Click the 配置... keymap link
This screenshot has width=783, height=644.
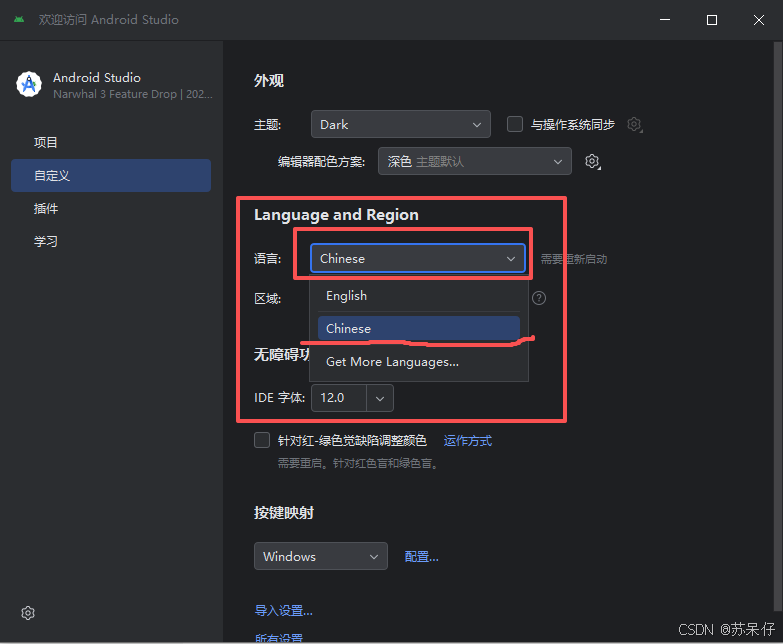(421, 556)
